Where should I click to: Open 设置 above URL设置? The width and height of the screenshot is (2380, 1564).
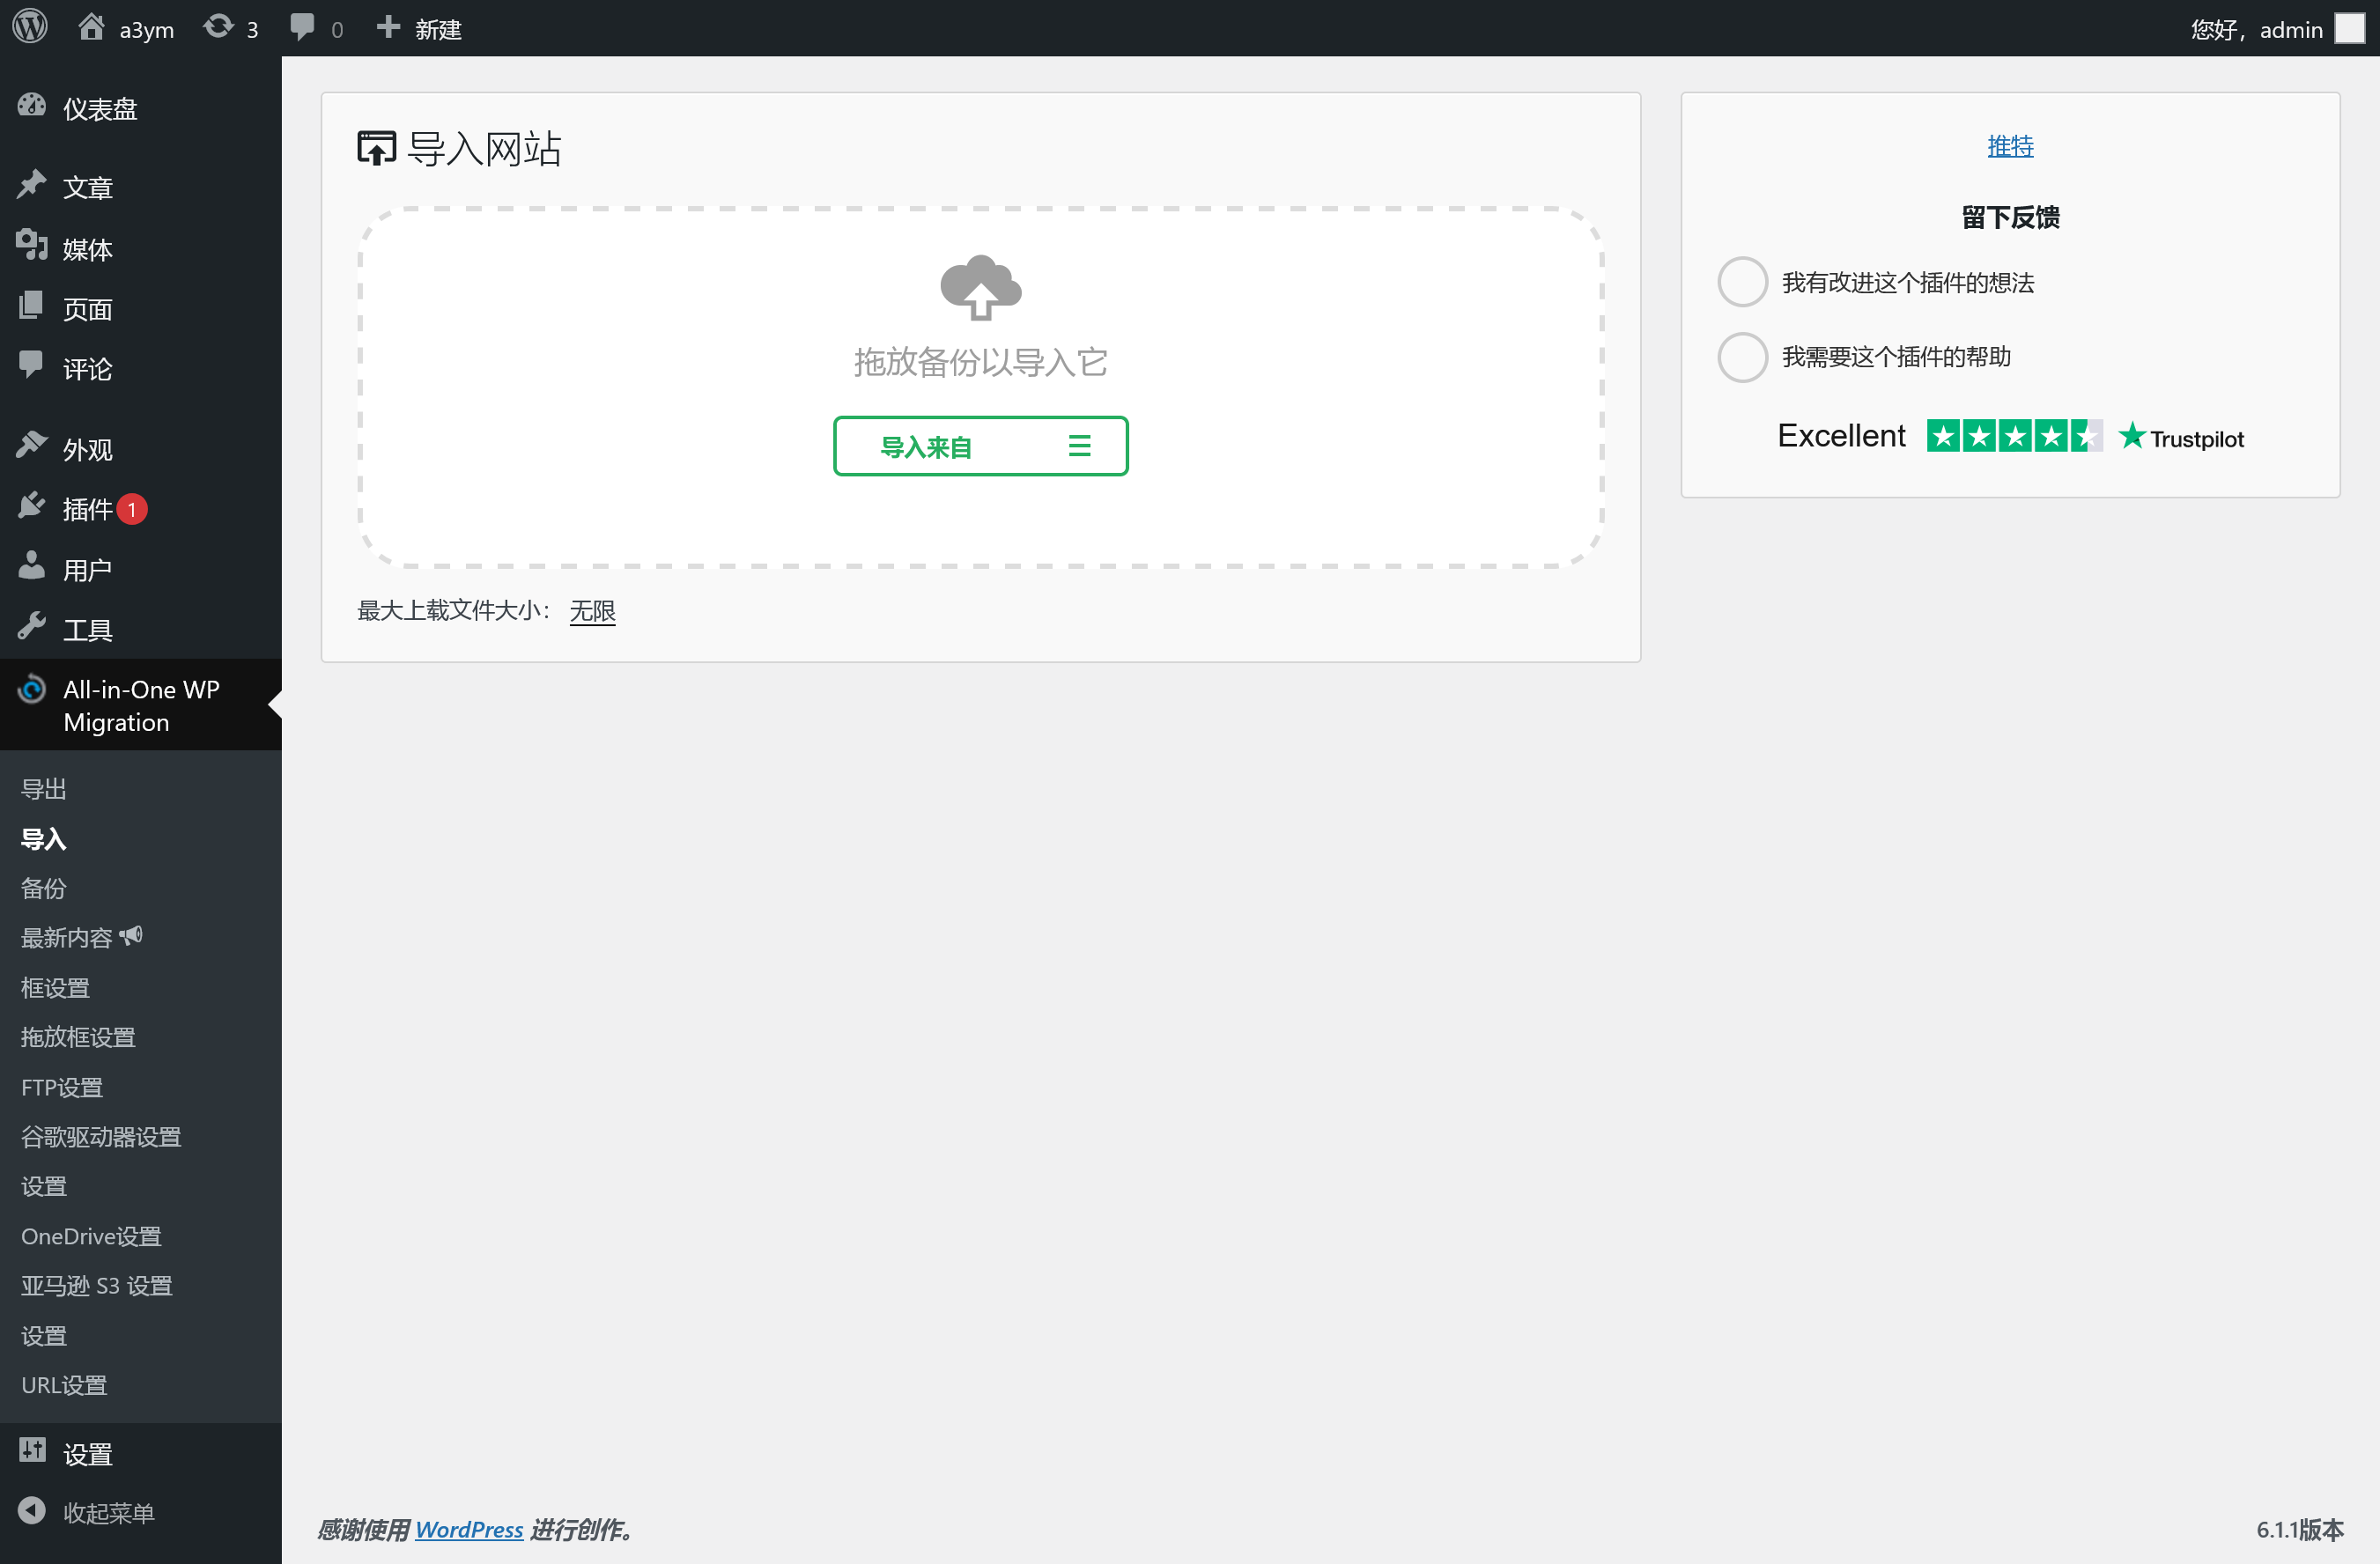pos(44,1336)
